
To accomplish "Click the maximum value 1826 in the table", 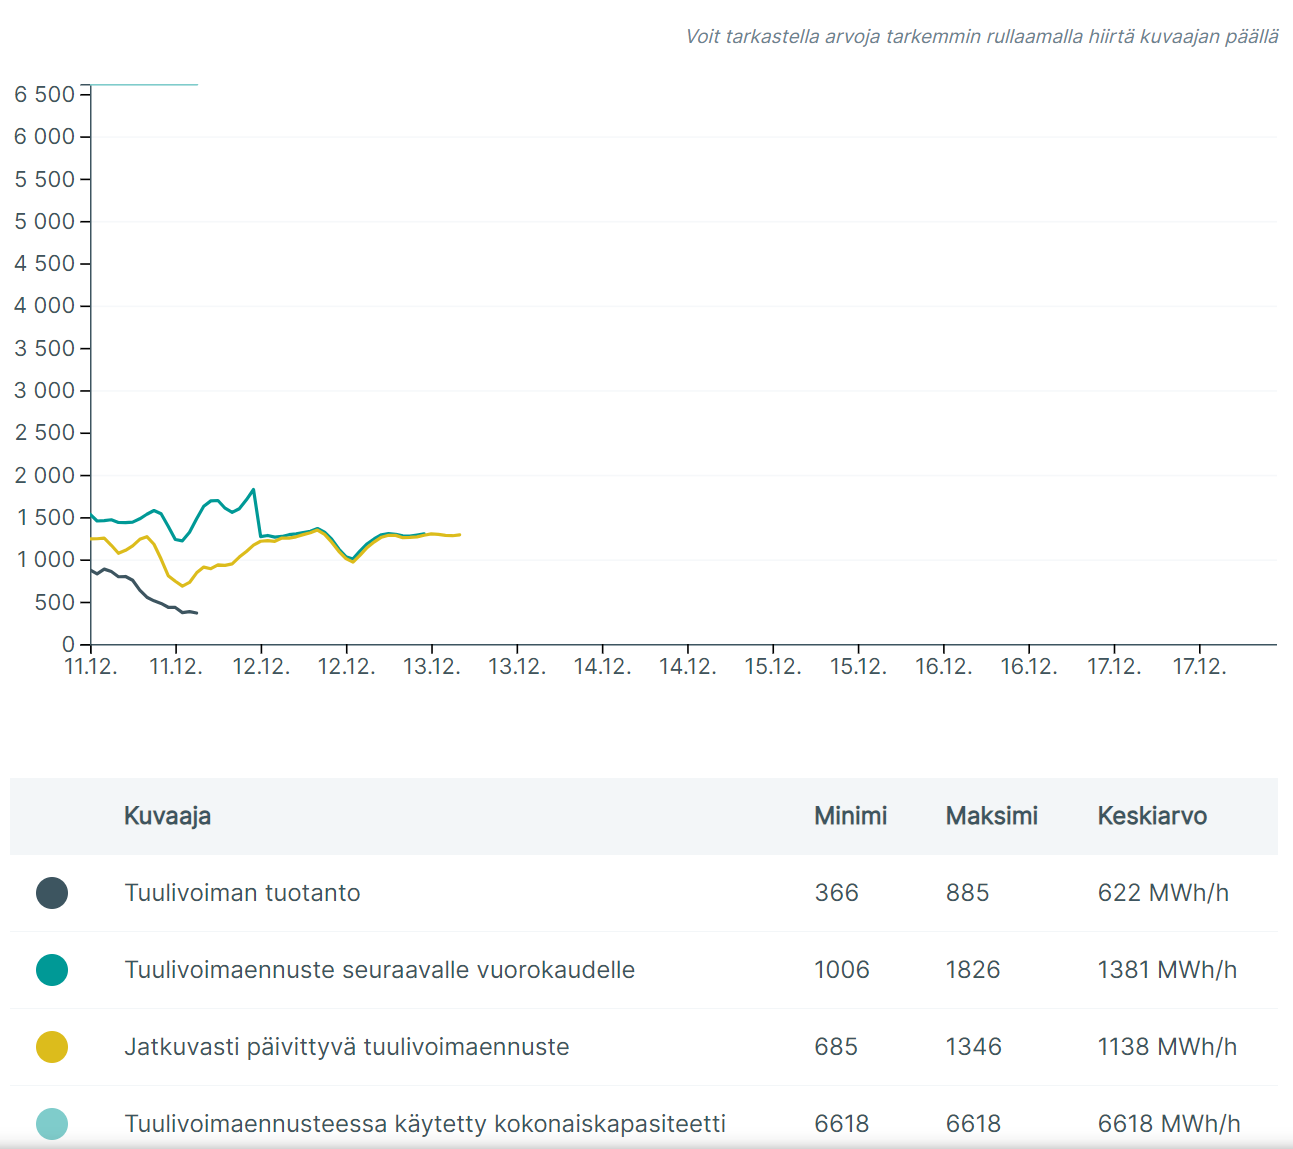I will [973, 970].
